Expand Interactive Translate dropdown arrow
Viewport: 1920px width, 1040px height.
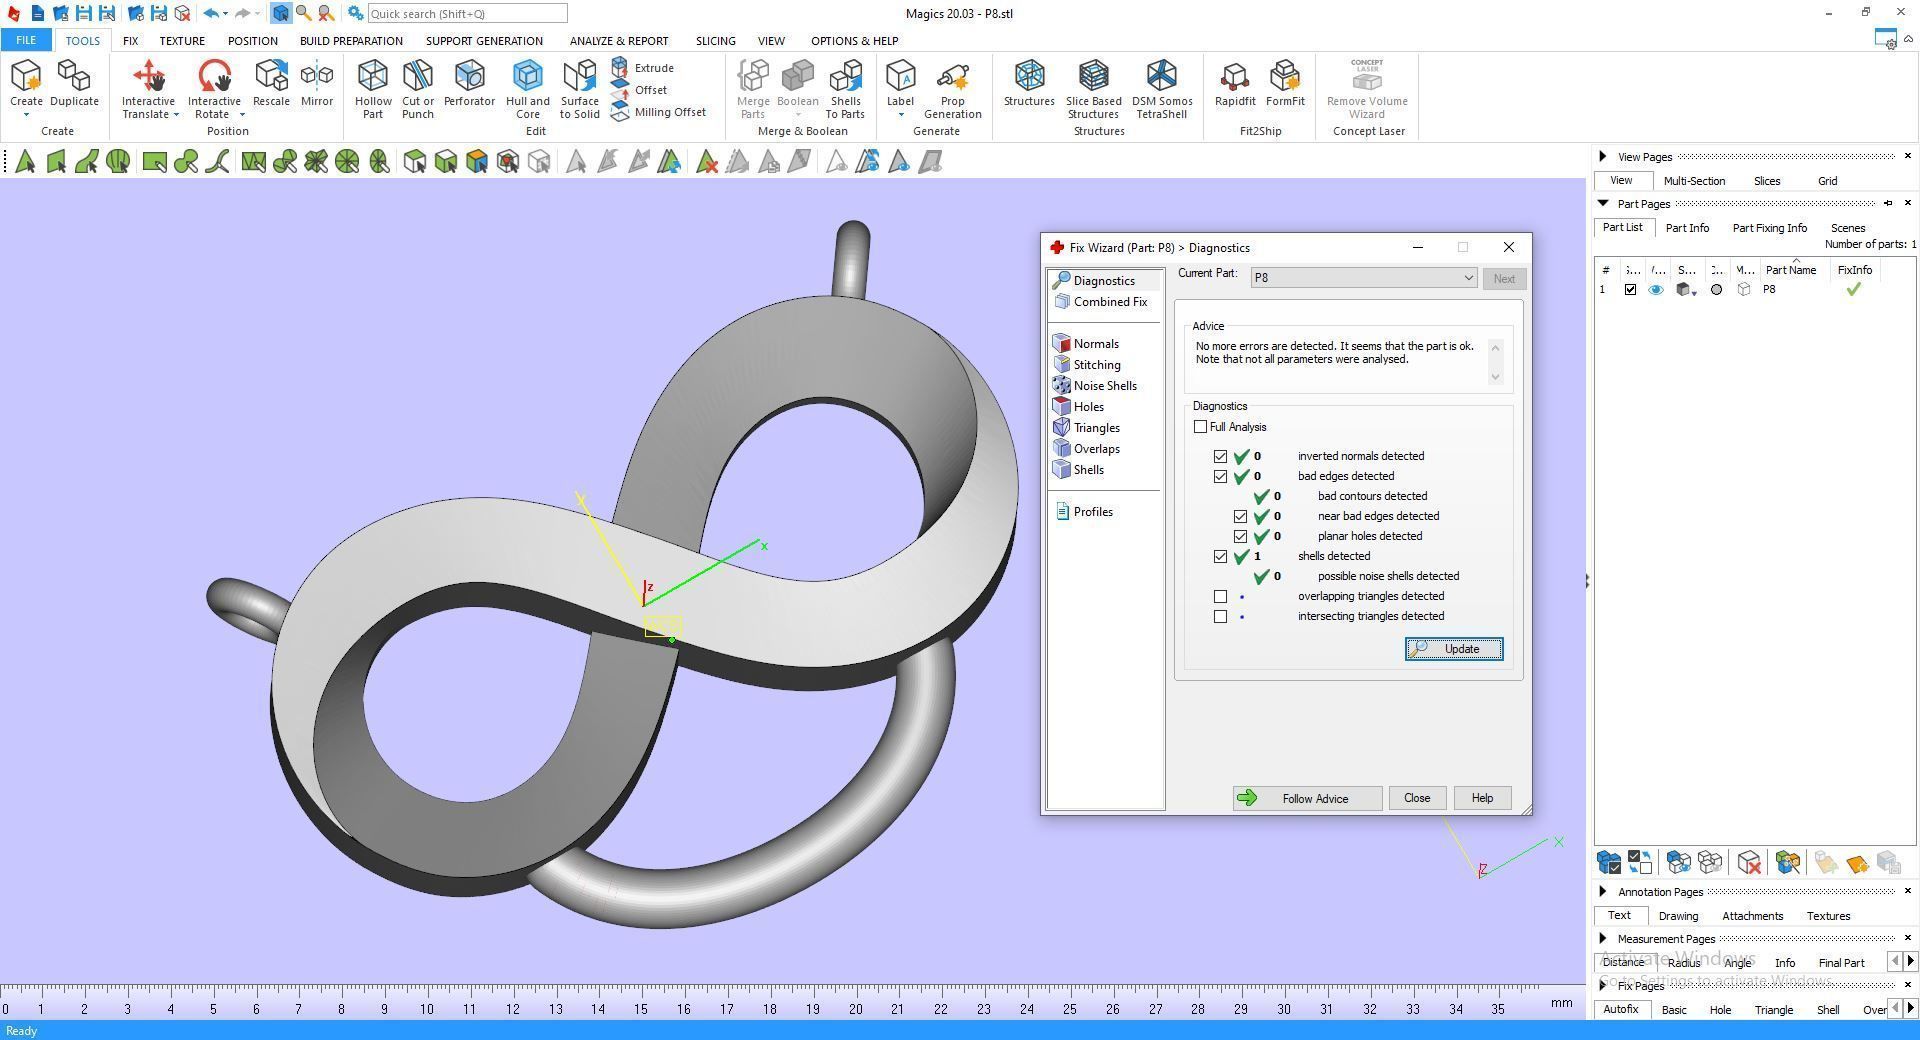(x=176, y=115)
